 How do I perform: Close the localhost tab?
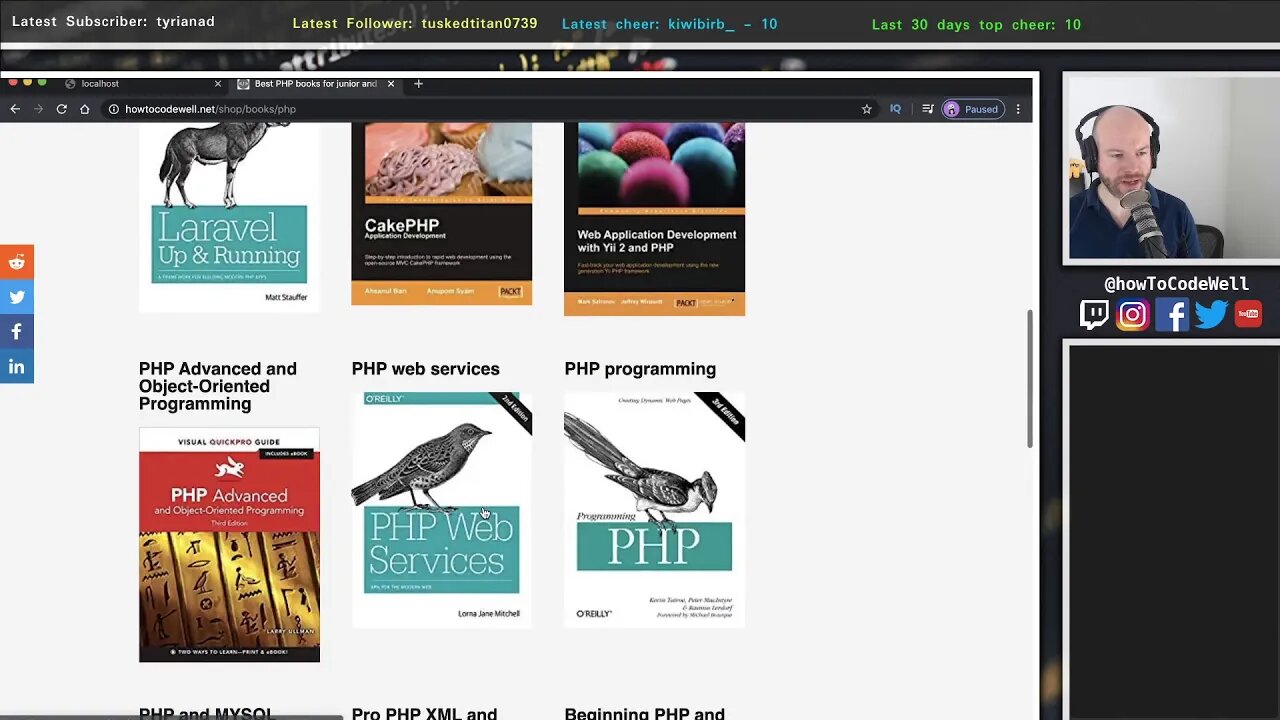coord(218,84)
